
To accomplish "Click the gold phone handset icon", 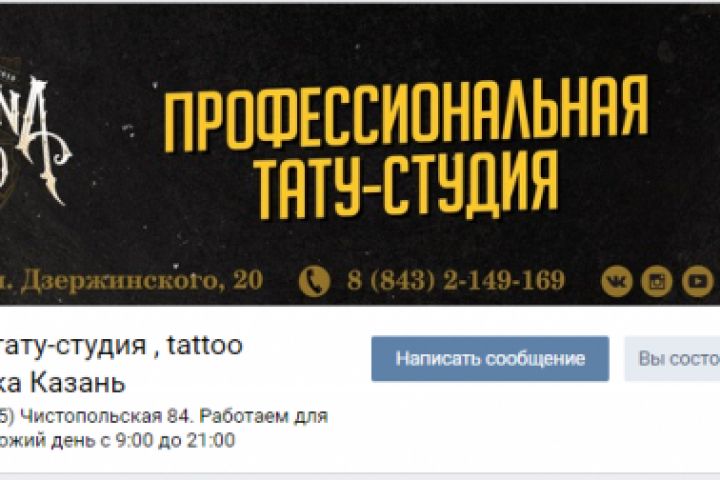I will 315,281.
